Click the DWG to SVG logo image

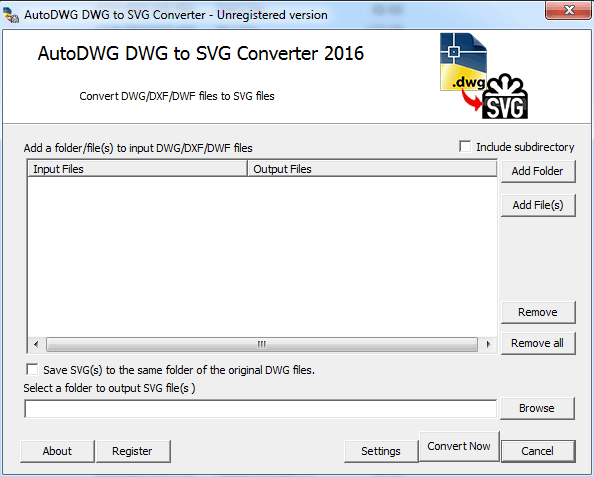click(484, 76)
